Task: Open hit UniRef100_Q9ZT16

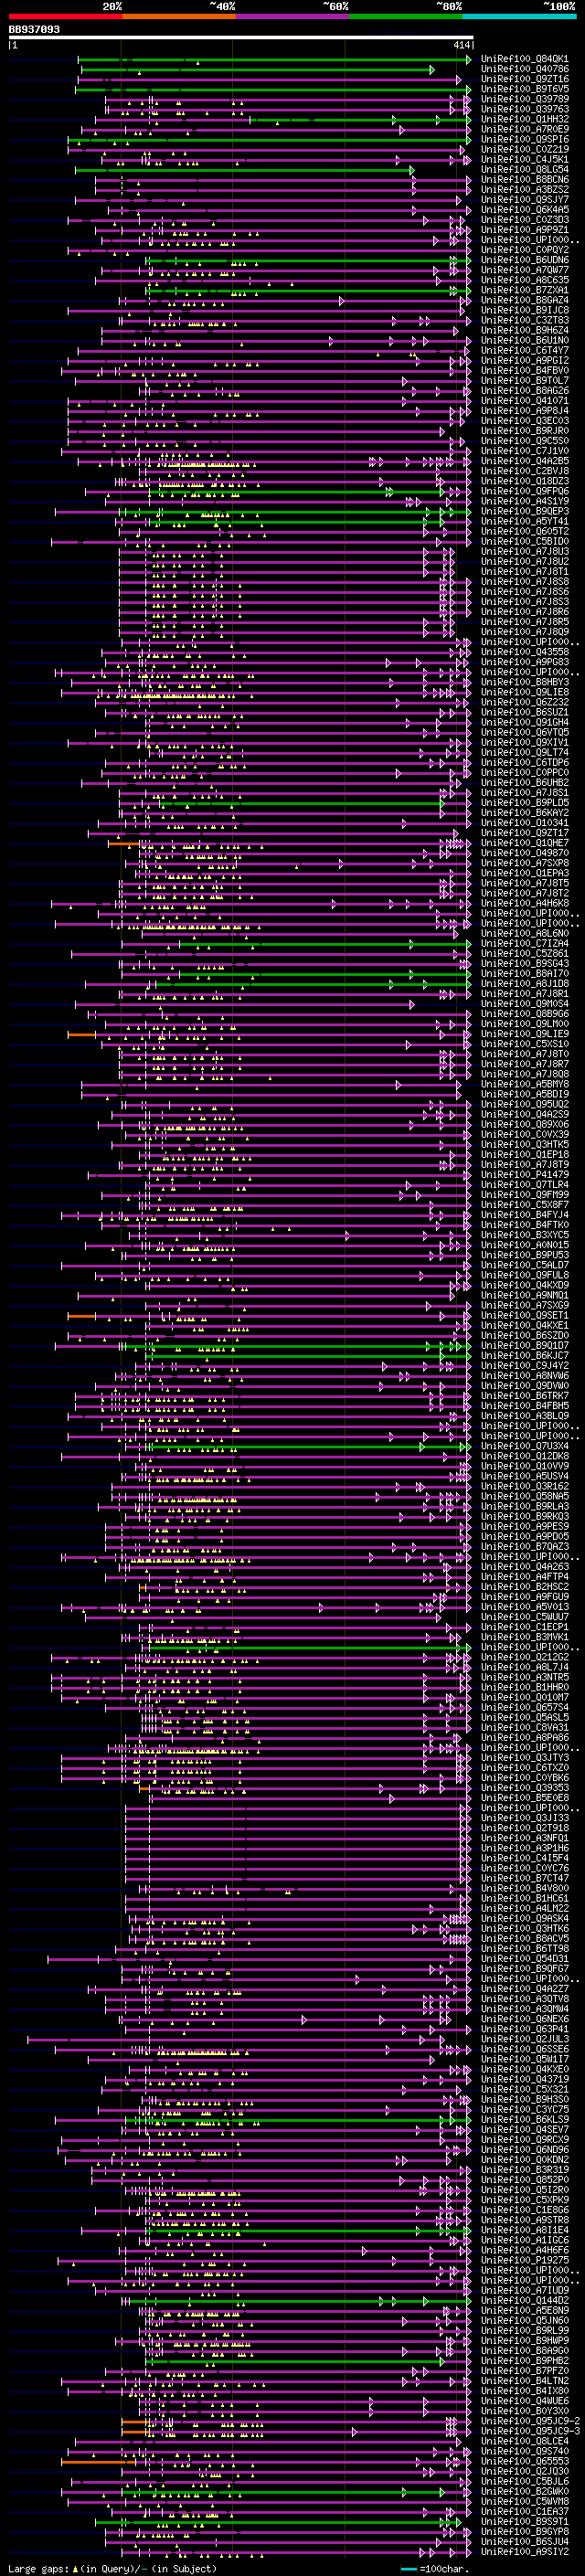Action: 525,79
